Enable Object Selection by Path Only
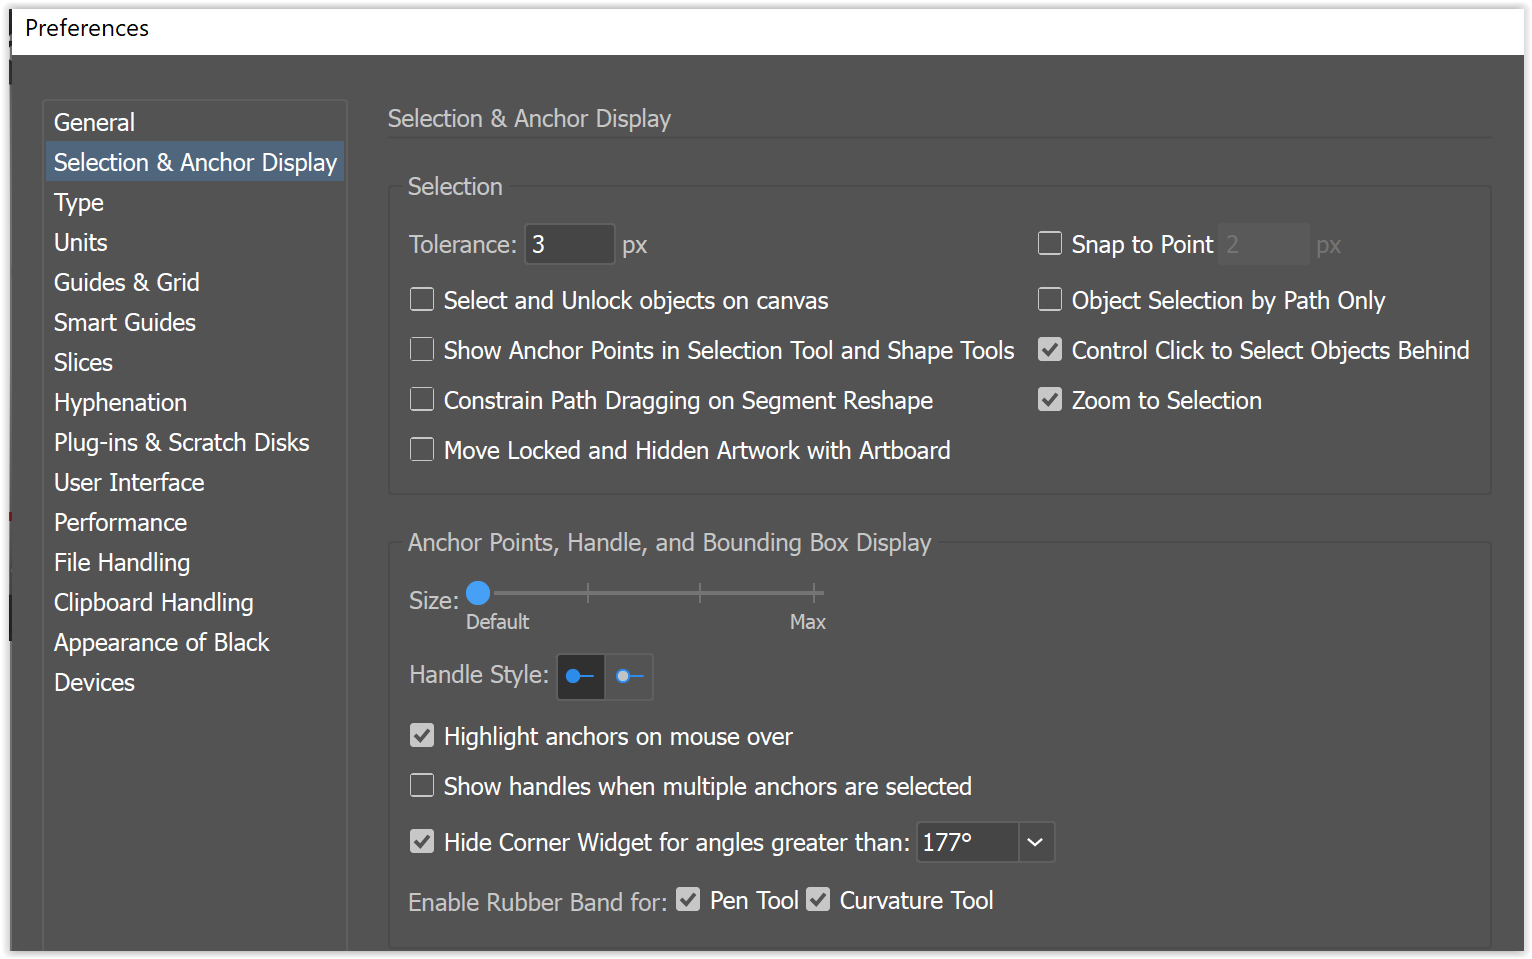The width and height of the screenshot is (1532, 959). click(1049, 299)
